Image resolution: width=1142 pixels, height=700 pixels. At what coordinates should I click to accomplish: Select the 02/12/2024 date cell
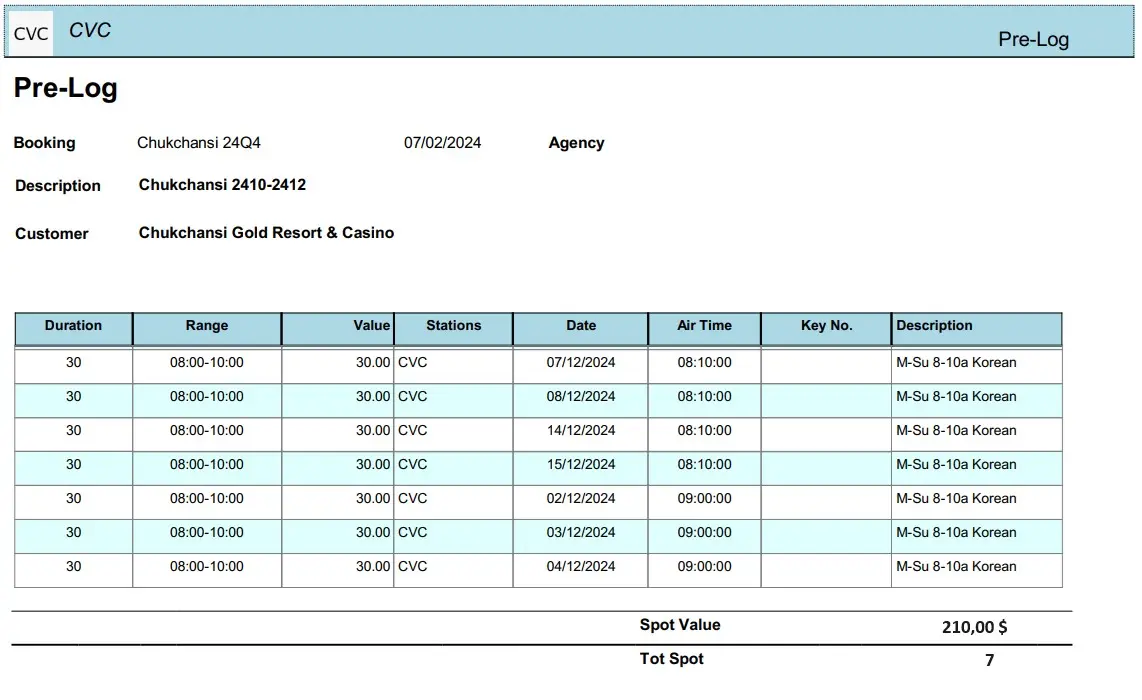click(580, 499)
